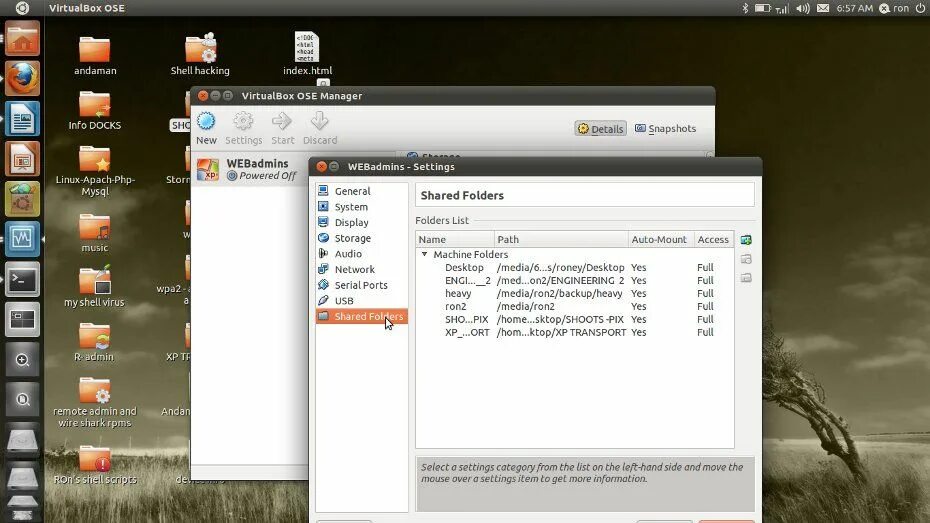Viewport: 930px width, 523px height.
Task: Select the ENGI..._2 shared folder row
Action: (574, 280)
